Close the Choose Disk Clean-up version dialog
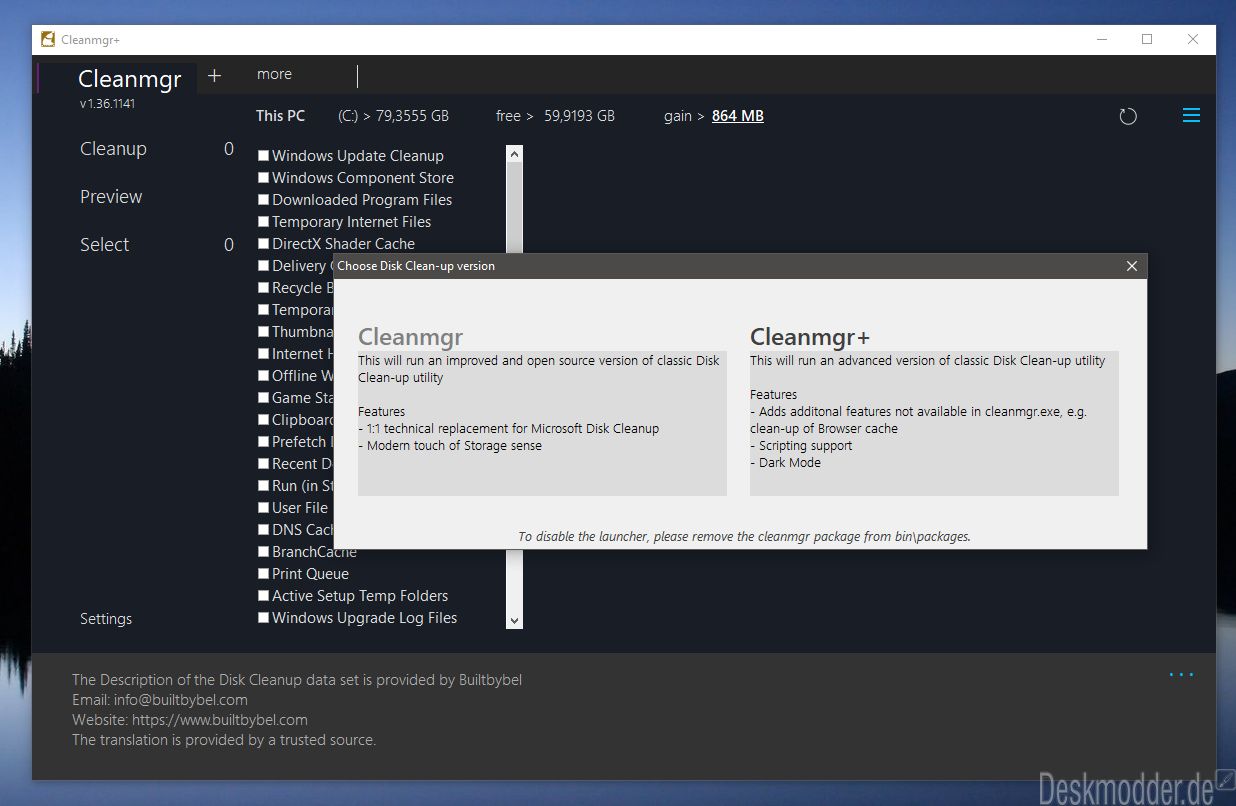Screen dimensions: 1236x806 coord(1132,266)
